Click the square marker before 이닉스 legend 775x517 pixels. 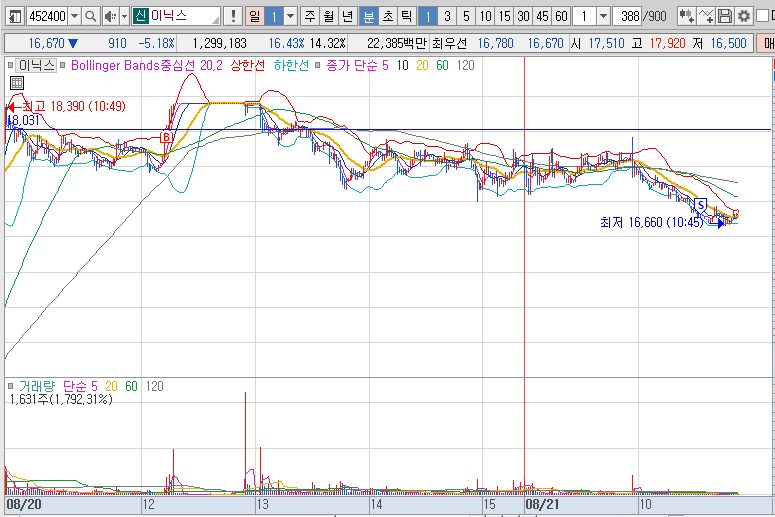click(10, 65)
